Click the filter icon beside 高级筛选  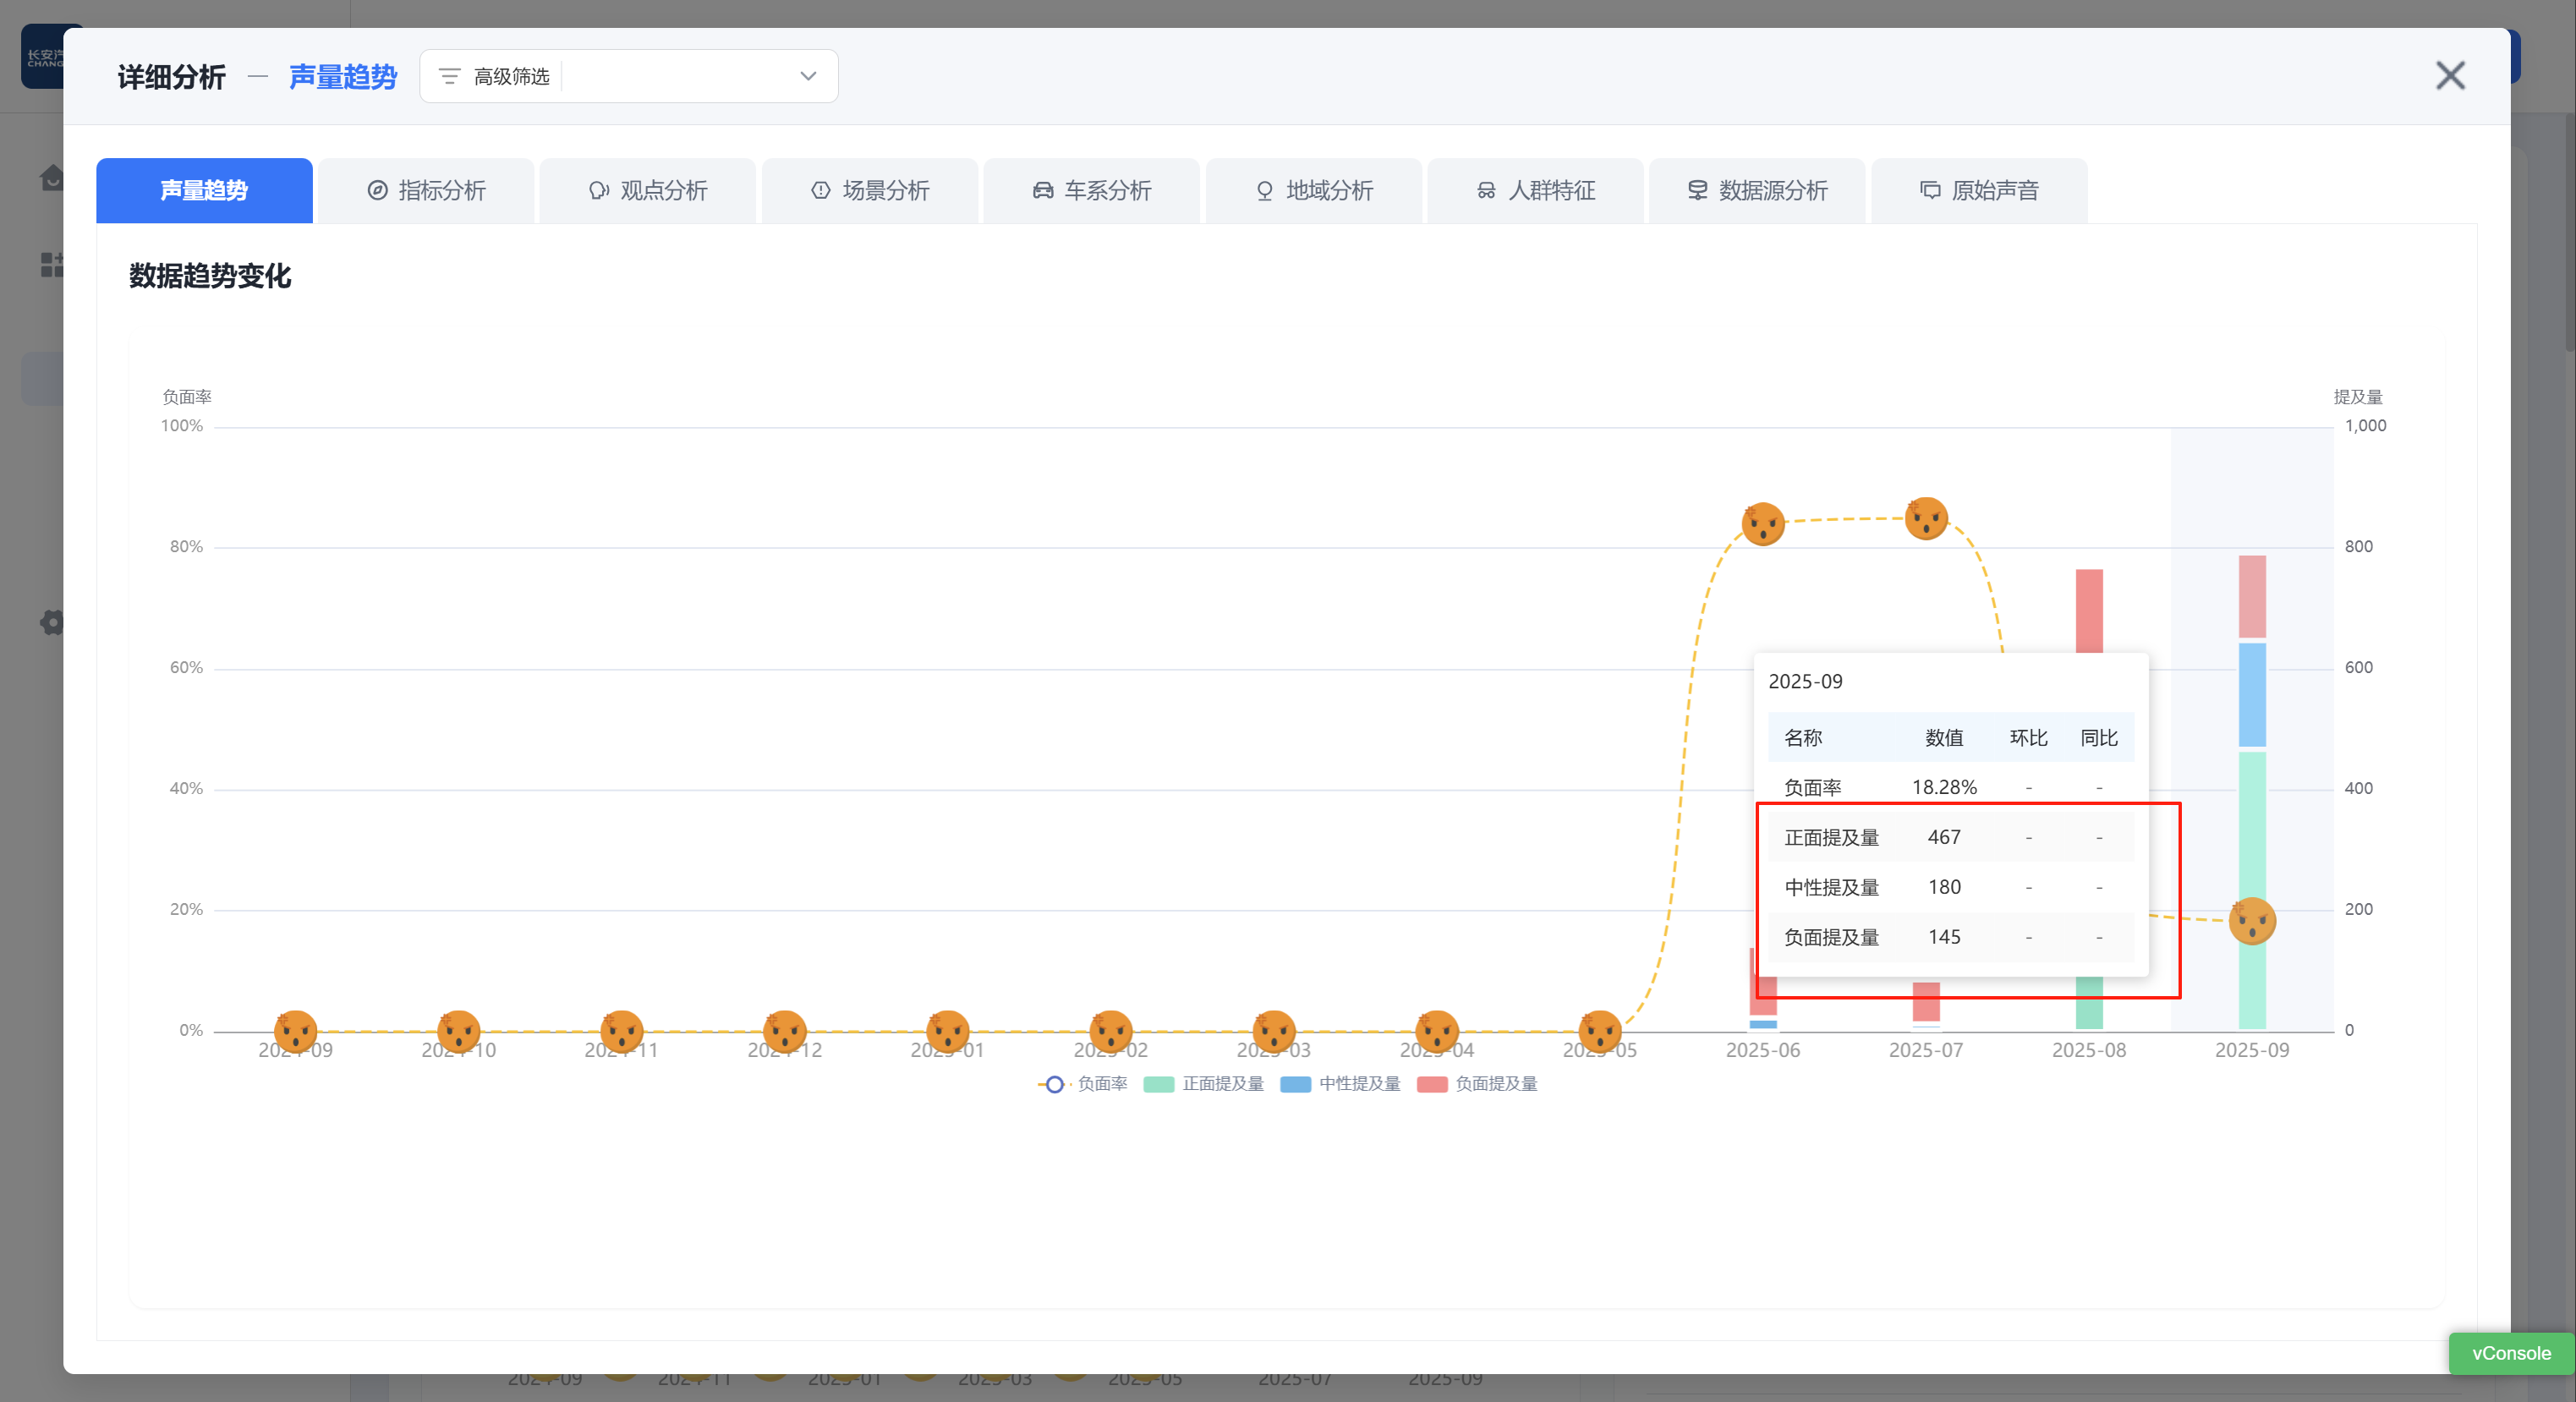click(449, 76)
